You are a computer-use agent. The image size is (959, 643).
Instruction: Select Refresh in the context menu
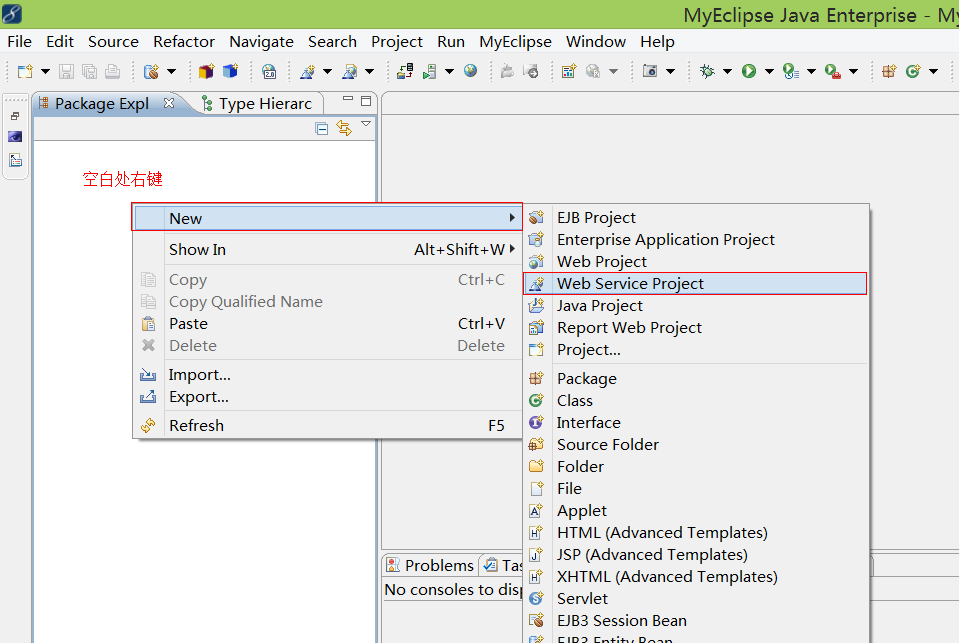[x=328, y=425]
